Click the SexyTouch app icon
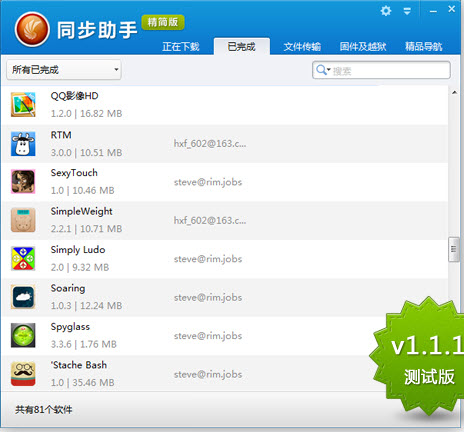 (x=23, y=182)
